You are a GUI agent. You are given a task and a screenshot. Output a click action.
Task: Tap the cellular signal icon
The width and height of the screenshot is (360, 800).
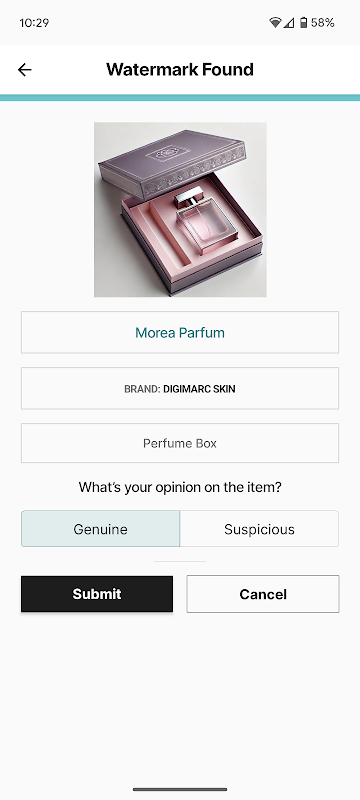[x=289, y=22]
